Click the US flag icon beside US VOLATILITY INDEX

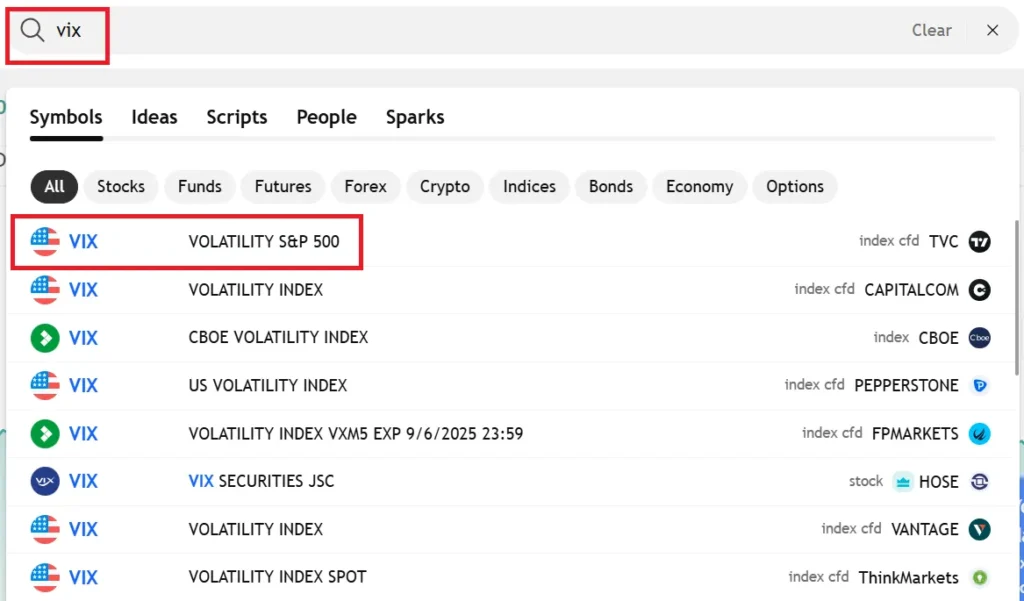pyautogui.click(x=45, y=385)
